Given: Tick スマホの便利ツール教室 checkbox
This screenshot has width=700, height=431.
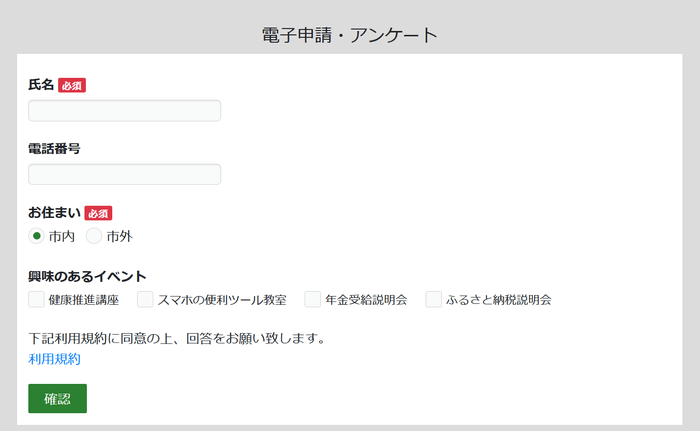Looking at the screenshot, I should click(x=145, y=299).
